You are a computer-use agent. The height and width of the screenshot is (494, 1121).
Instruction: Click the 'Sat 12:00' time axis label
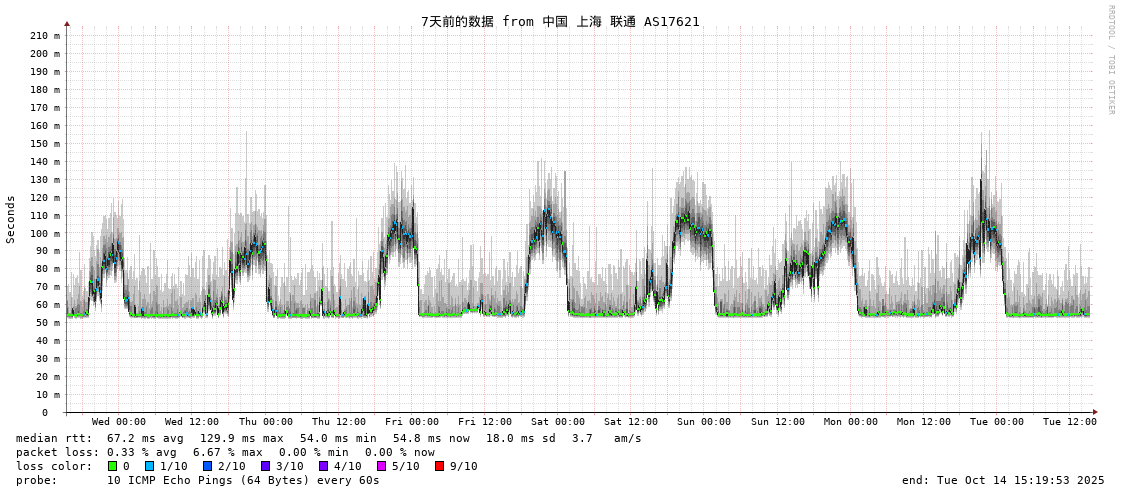[x=631, y=422]
